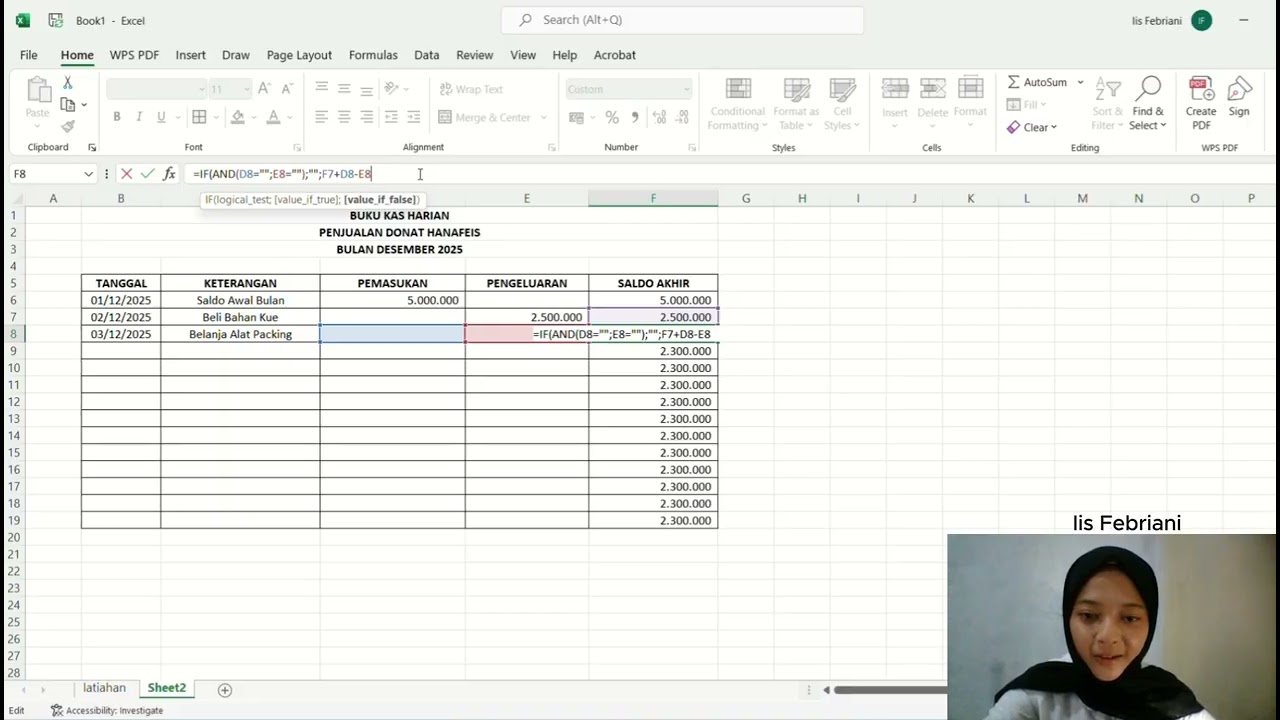Expand the font size dropdown
This screenshot has height=720, width=1280.
pos(245,89)
